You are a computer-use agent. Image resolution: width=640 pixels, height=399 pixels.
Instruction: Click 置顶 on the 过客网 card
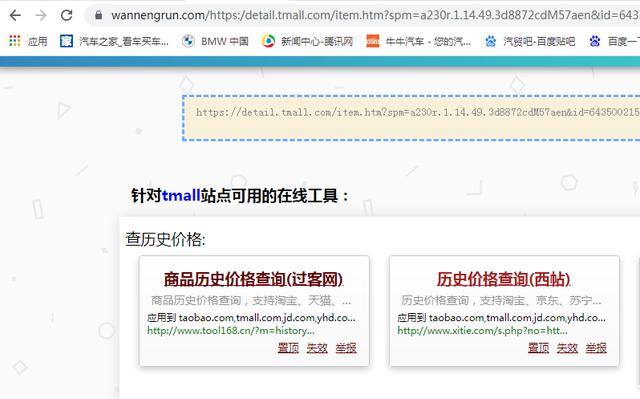click(x=288, y=348)
